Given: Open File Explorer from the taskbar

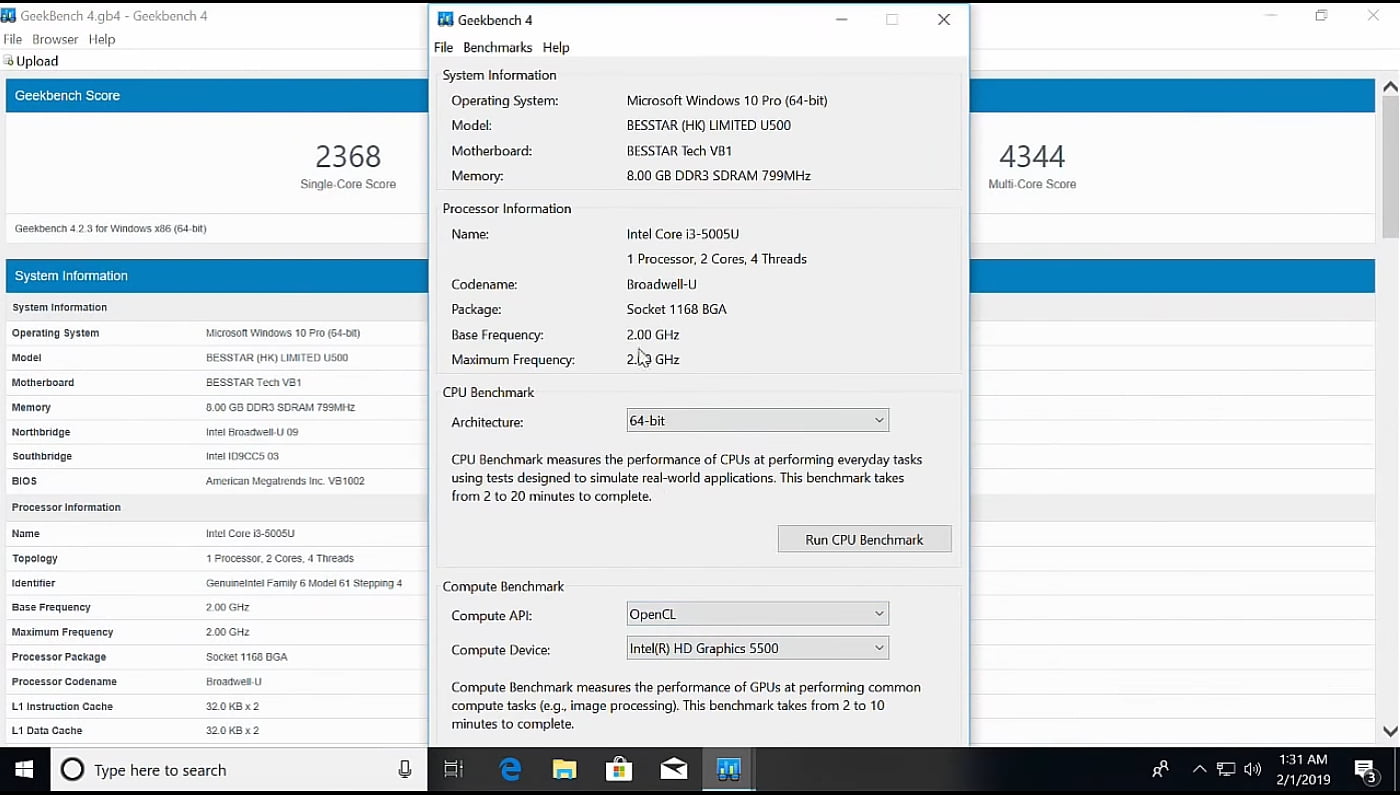Looking at the screenshot, I should [565, 769].
